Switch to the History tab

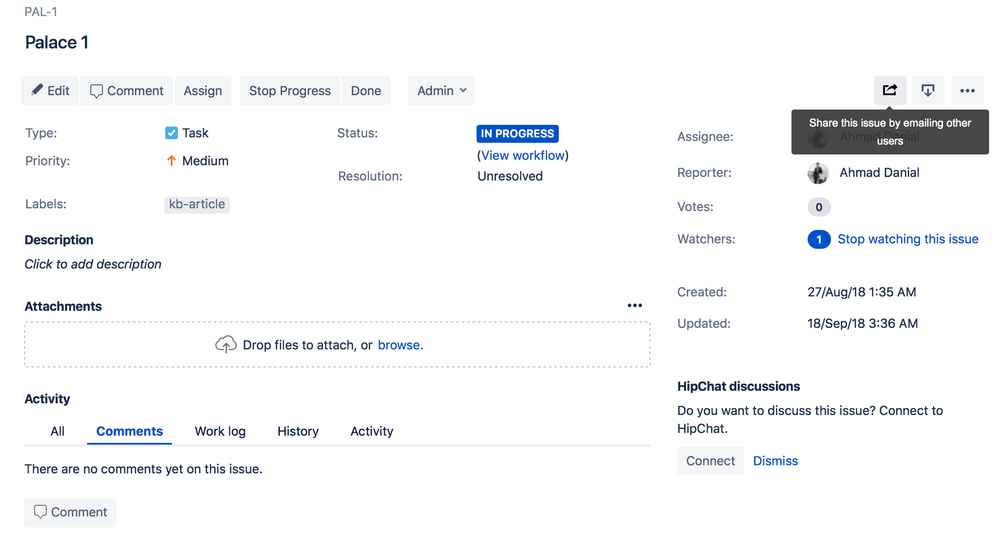[298, 431]
